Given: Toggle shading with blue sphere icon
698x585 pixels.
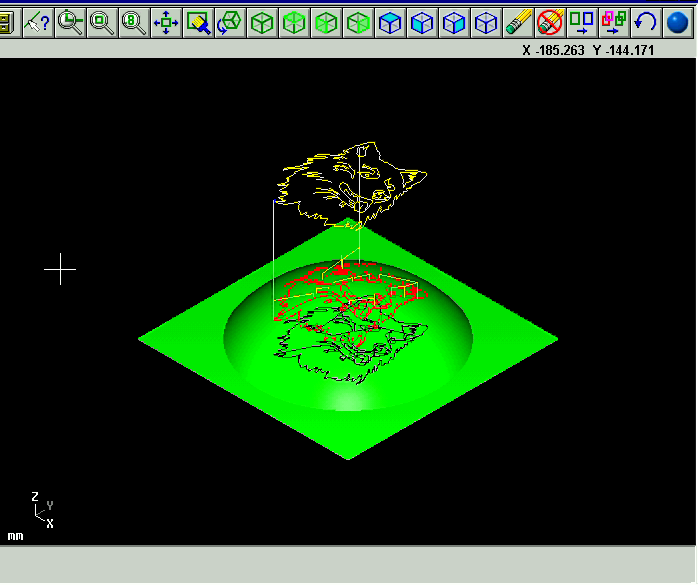Looking at the screenshot, I should [678, 22].
